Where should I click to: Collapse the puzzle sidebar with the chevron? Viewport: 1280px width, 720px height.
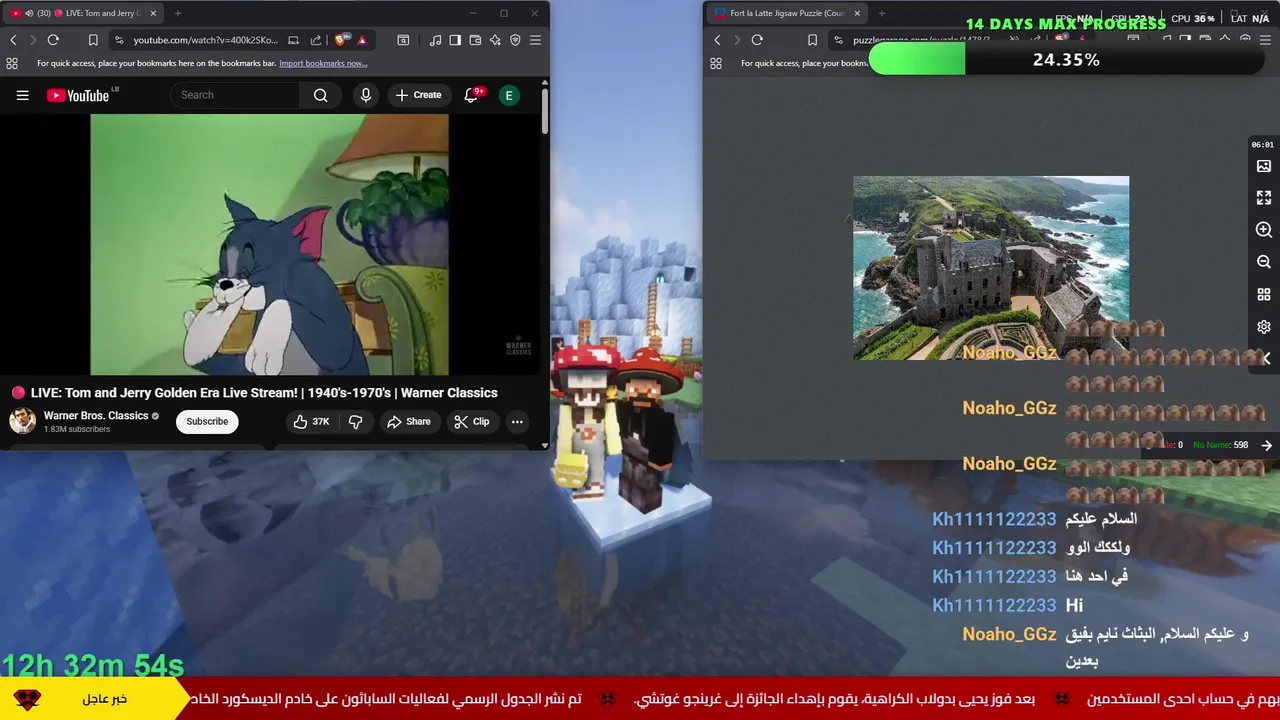click(x=1266, y=358)
